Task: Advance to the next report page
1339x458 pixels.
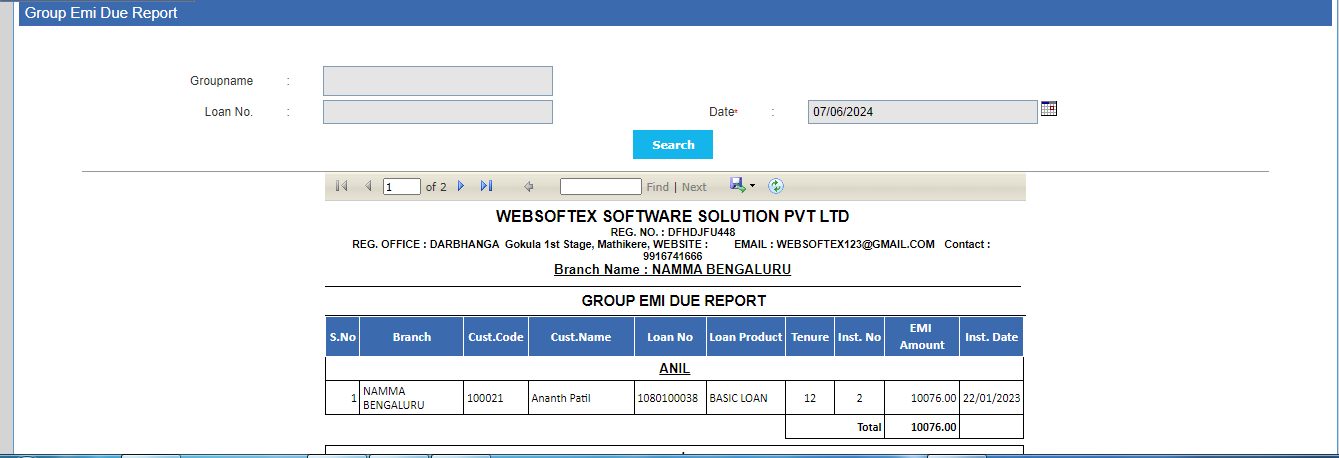Action: pos(461,186)
